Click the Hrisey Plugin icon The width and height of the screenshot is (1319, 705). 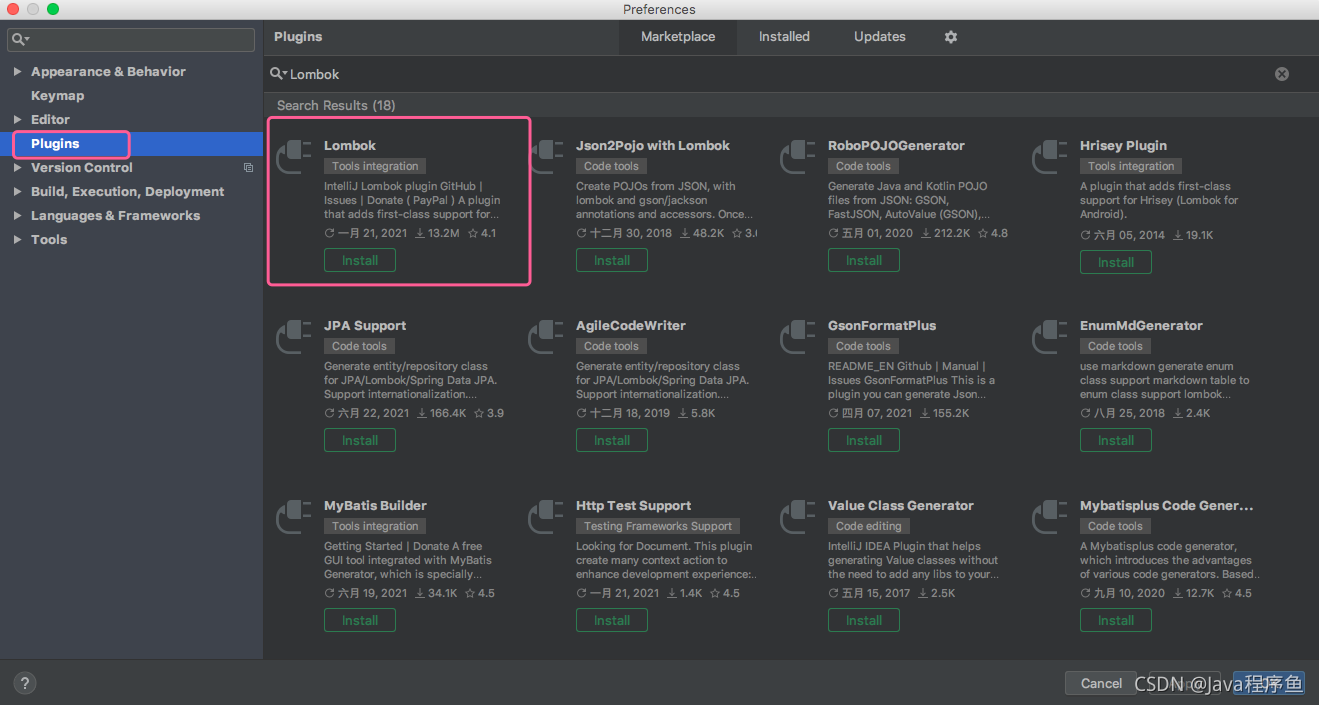click(1050, 158)
